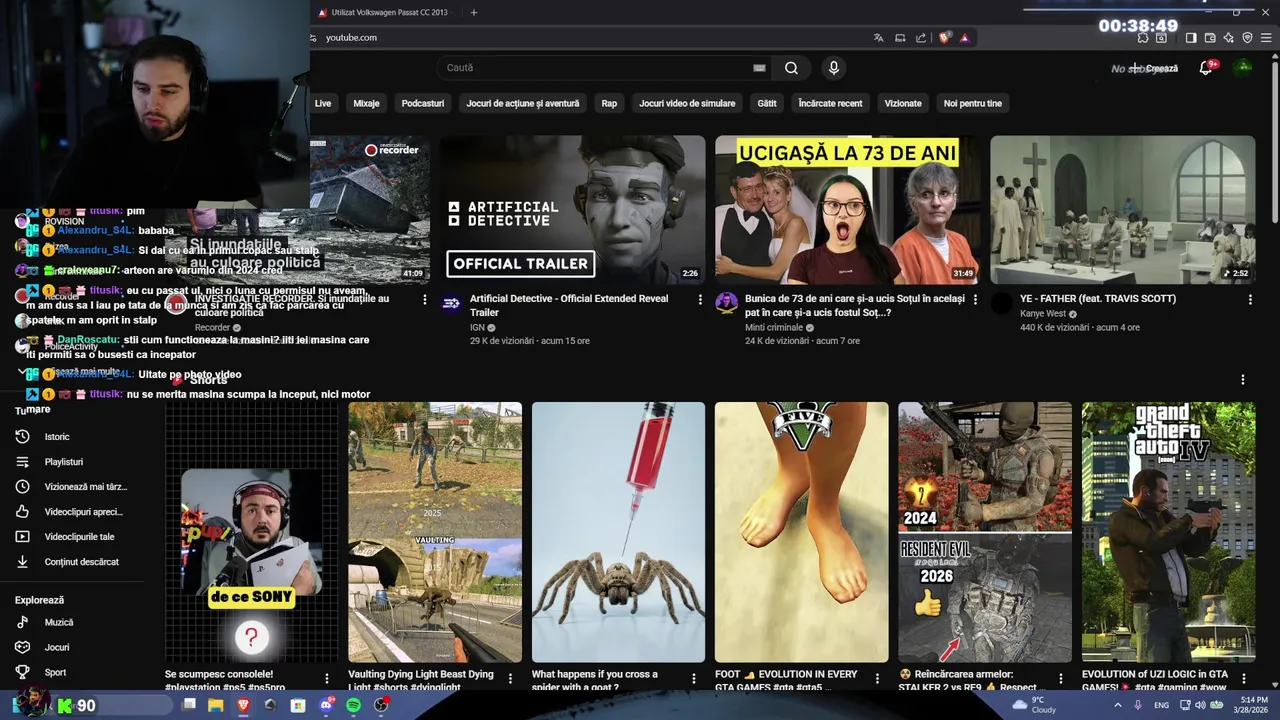
Task: Open a new browser tab
Action: click(474, 12)
